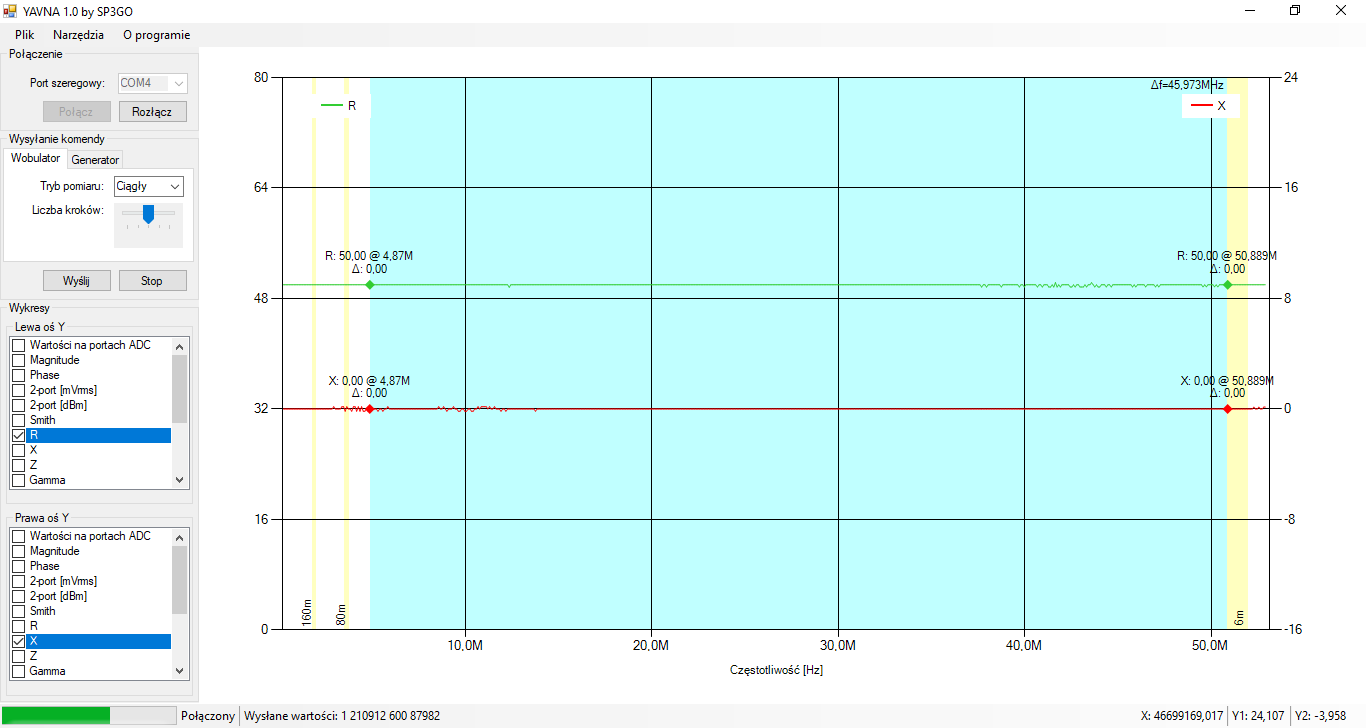
Task: Click scroll up arrow in Prawa oś Y list
Action: pos(180,537)
